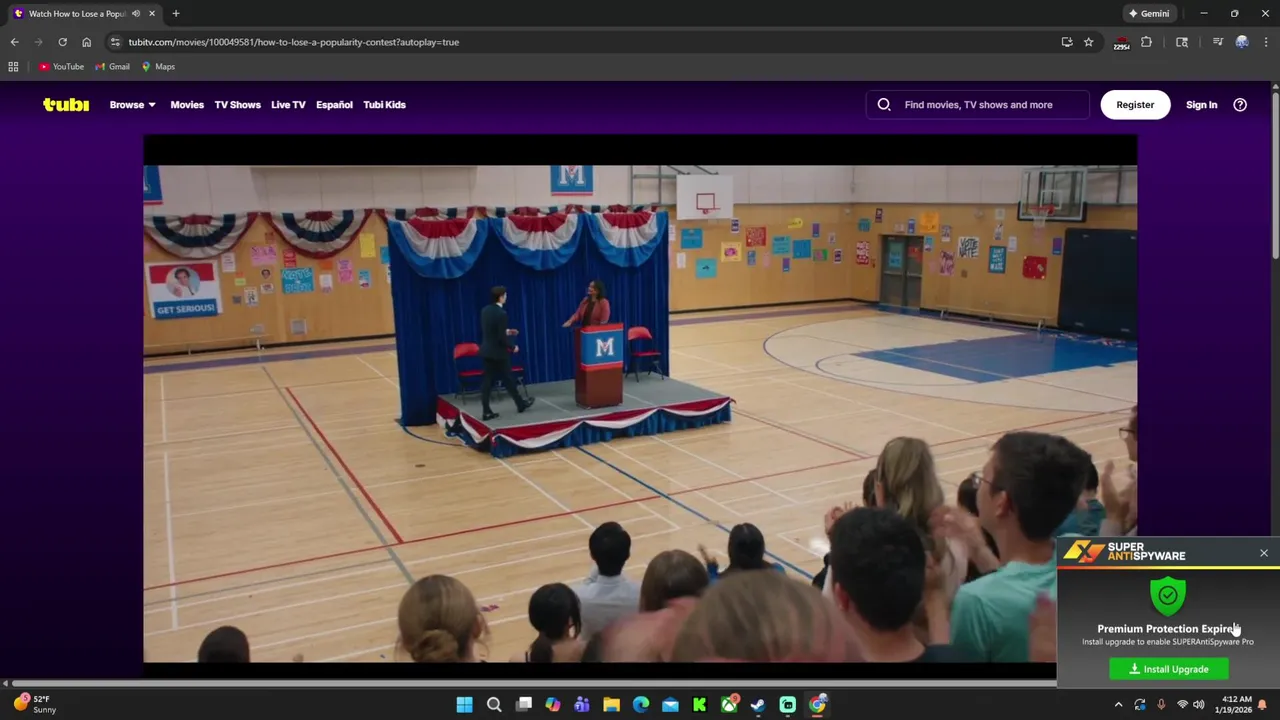Screen dimensions: 1280x720
Task: Close the SUPERAntiSpyware popup
Action: click(1264, 553)
